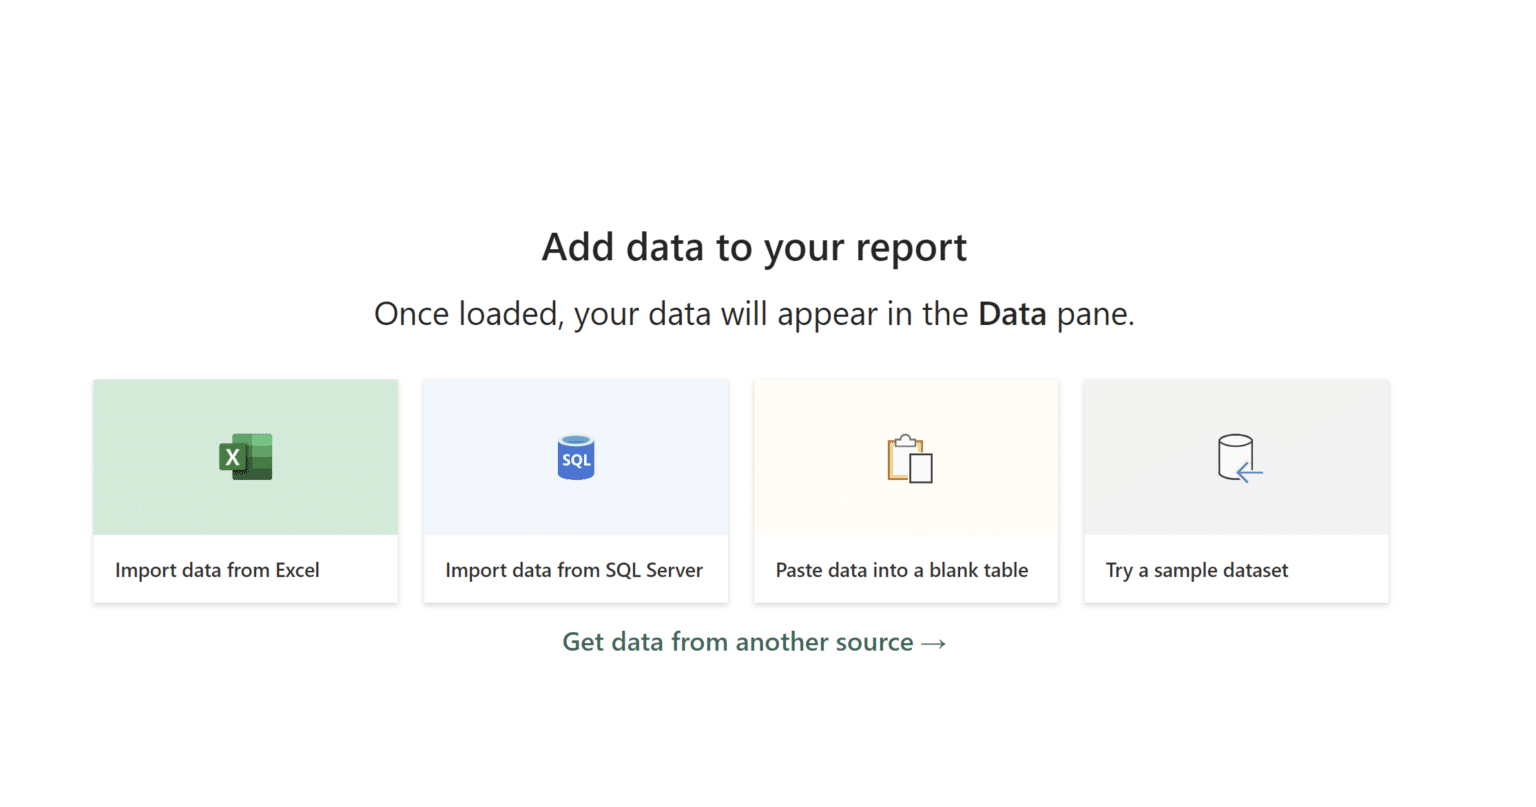Click the Try a sample dataset label text
The width and height of the screenshot is (1536, 807).
tap(1195, 569)
